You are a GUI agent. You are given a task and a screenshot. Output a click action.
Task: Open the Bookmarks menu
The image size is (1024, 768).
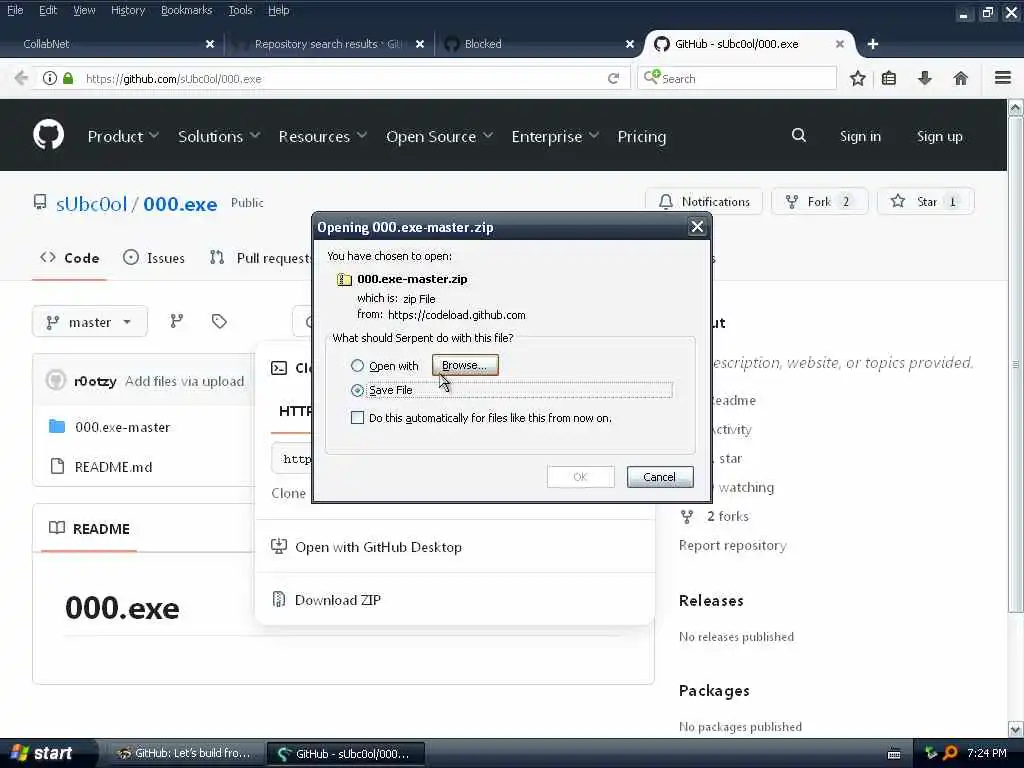point(186,10)
